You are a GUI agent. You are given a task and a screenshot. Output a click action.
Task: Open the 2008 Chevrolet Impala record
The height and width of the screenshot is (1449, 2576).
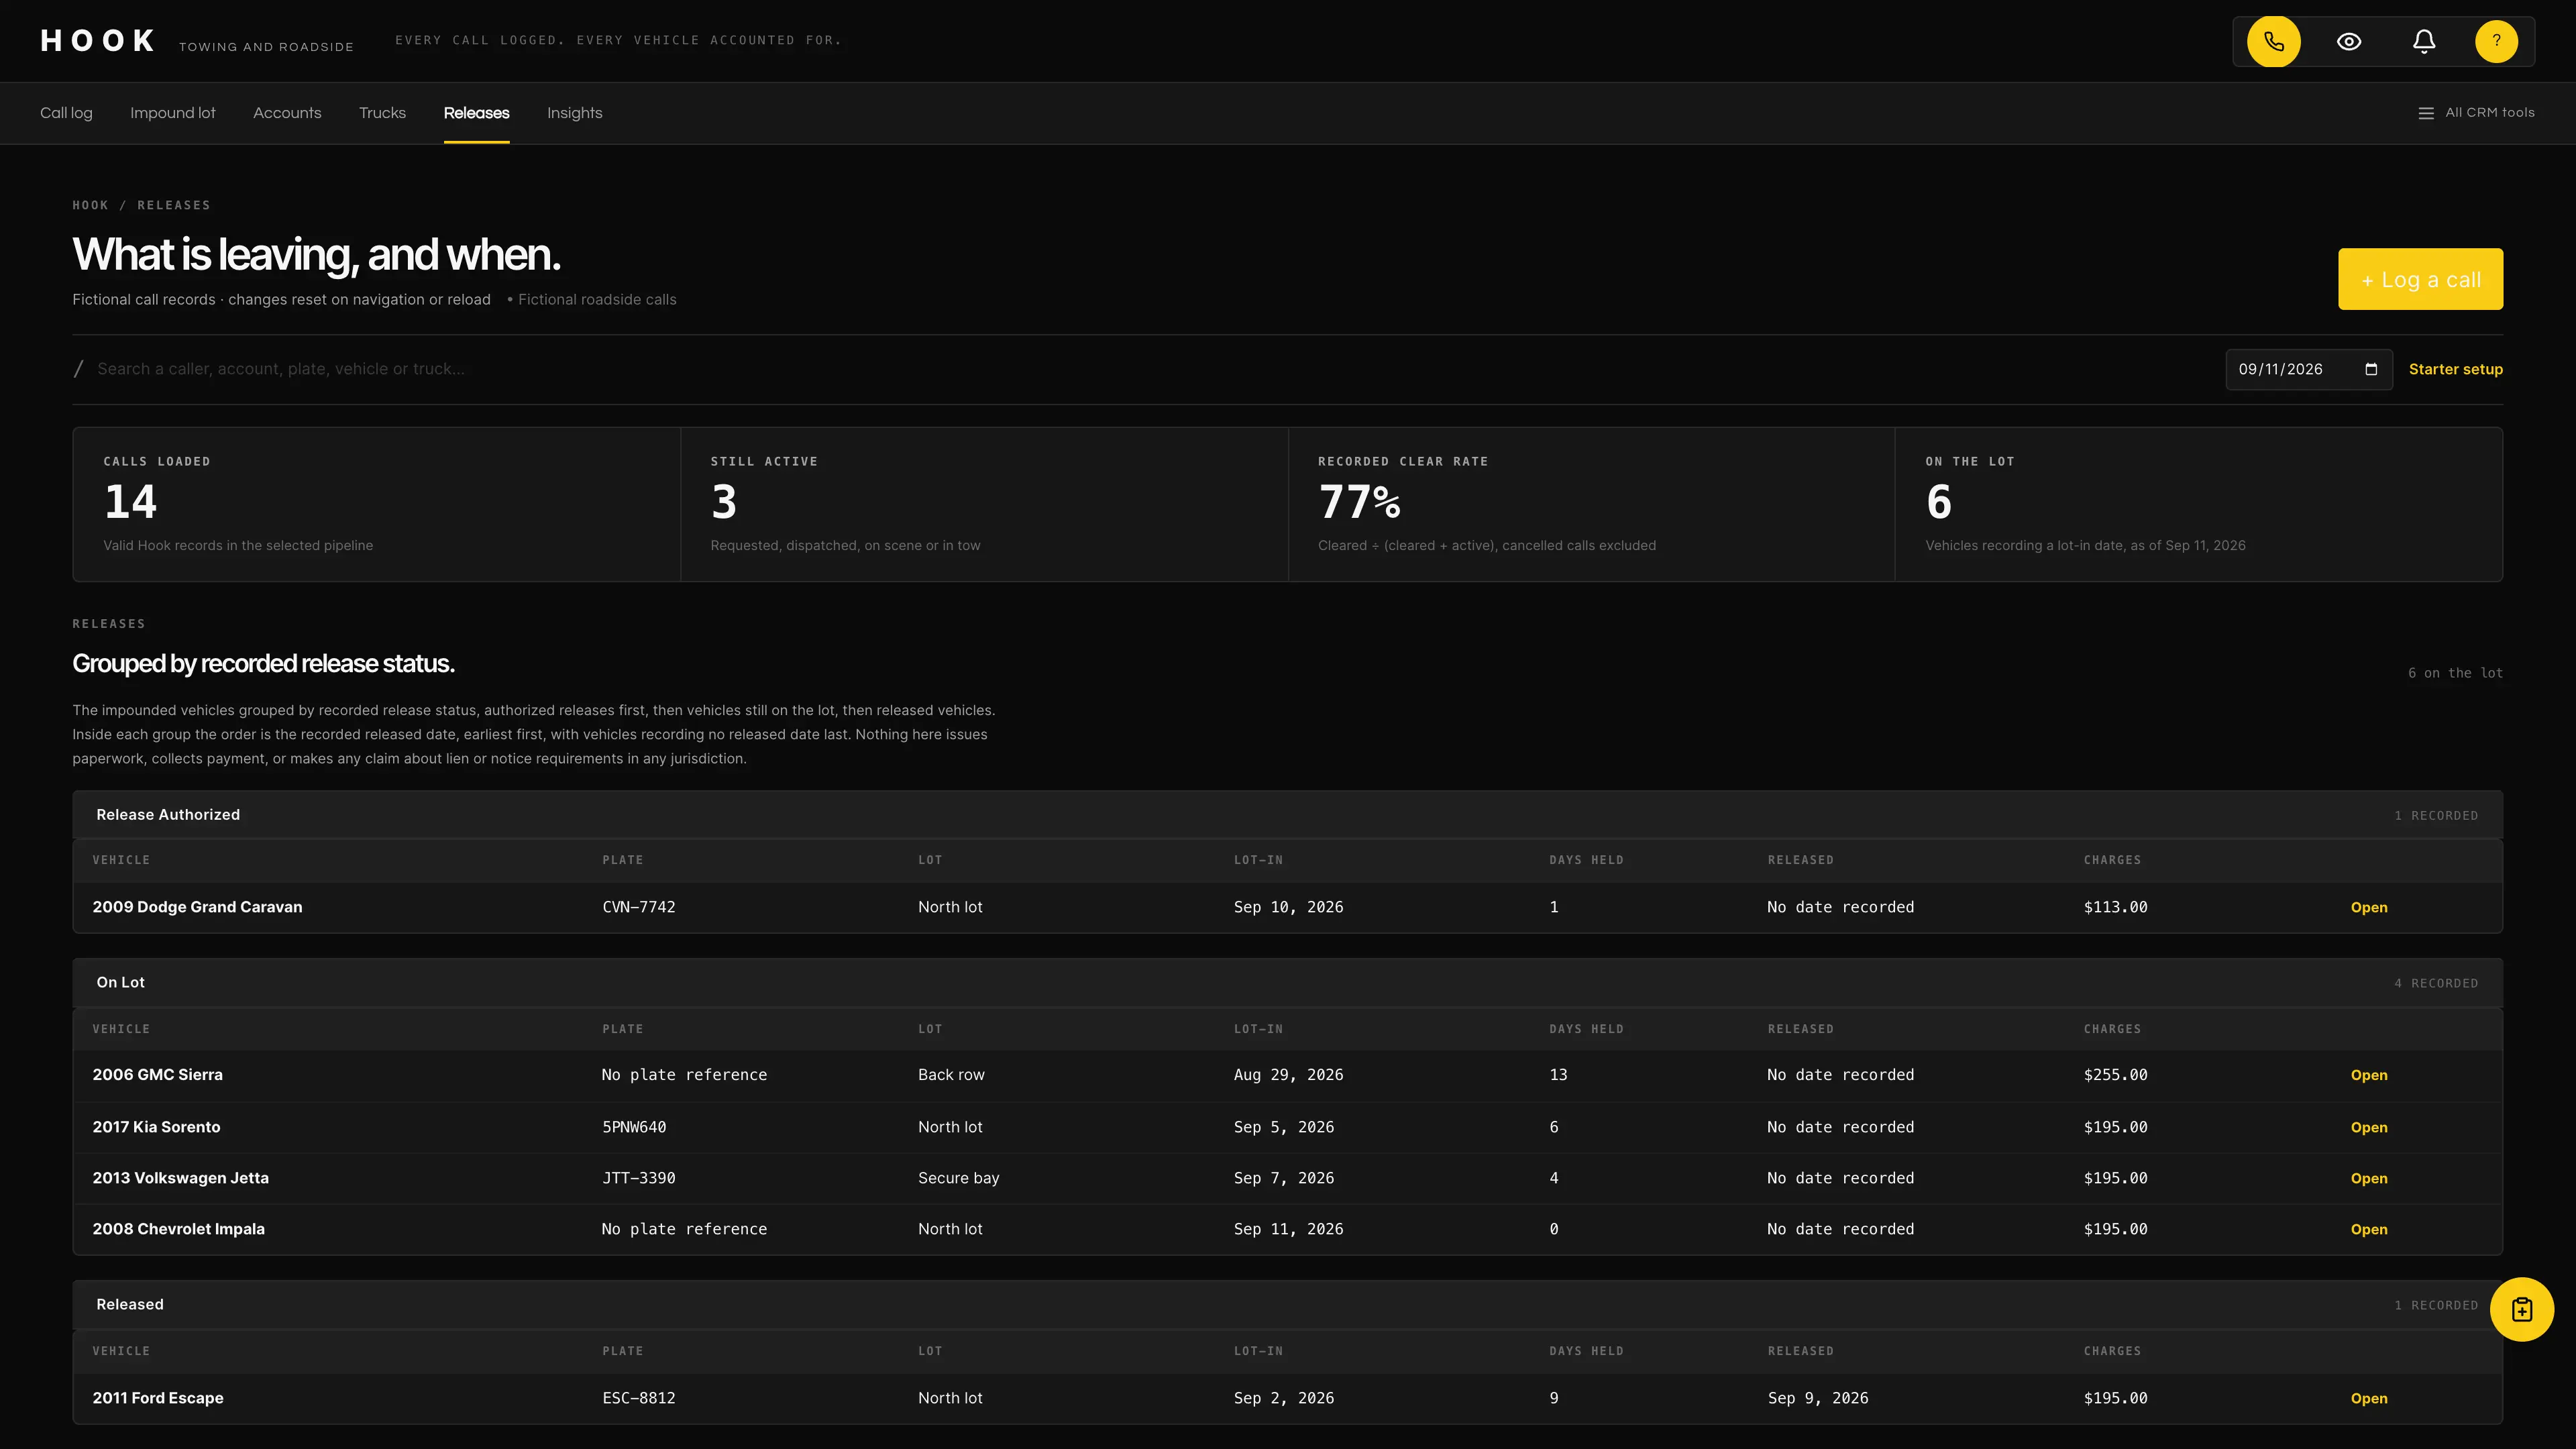click(x=2369, y=1229)
